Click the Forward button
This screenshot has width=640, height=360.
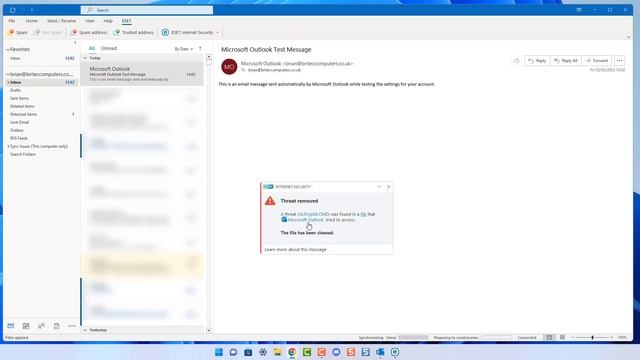(x=597, y=60)
